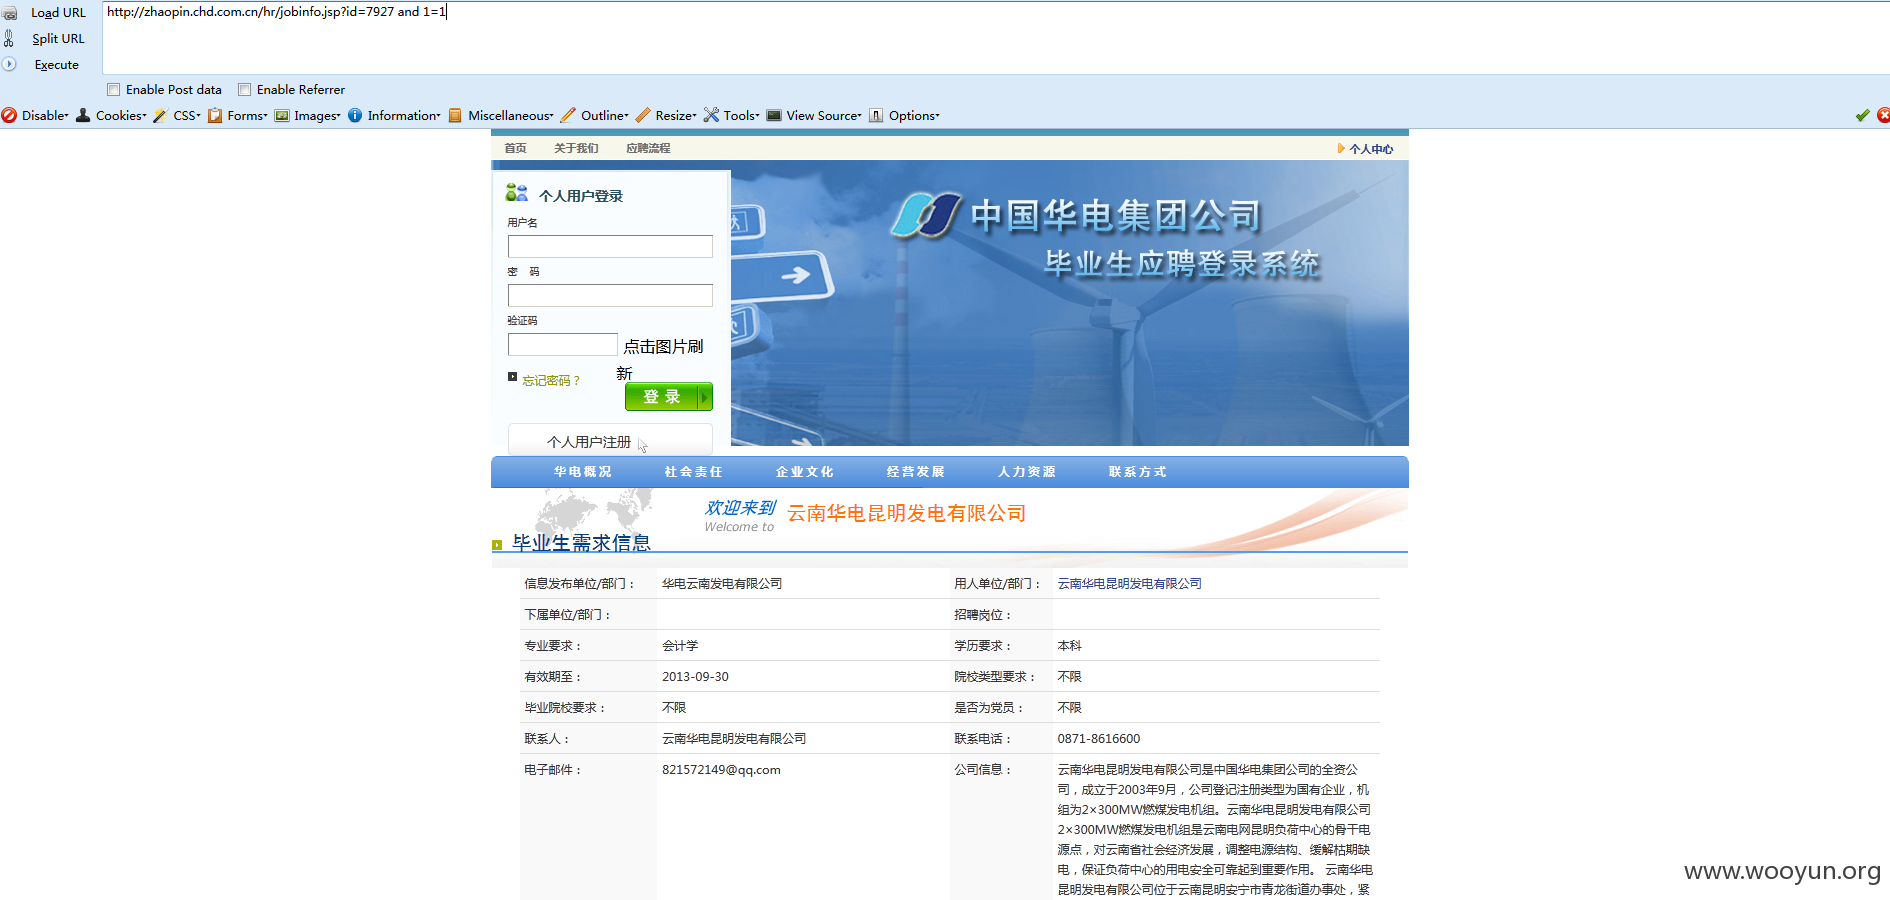Screen dimensions: 1890x900
Task: Select 人力资源 navigation item
Action: (1027, 472)
